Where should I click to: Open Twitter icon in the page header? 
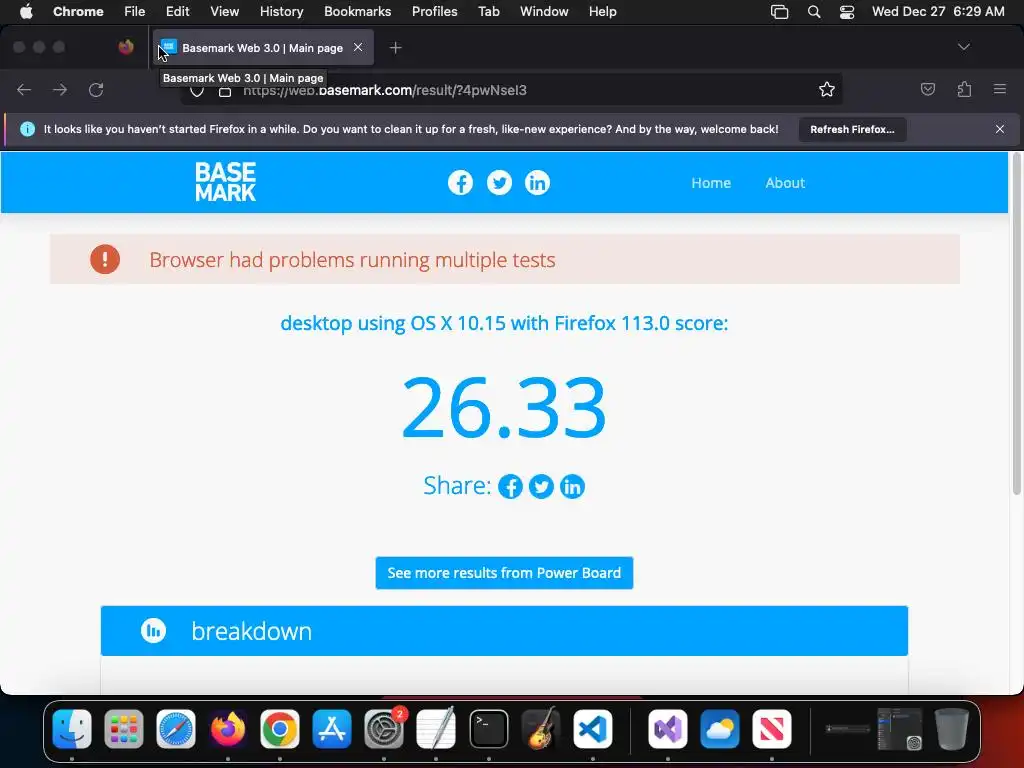pos(499,183)
